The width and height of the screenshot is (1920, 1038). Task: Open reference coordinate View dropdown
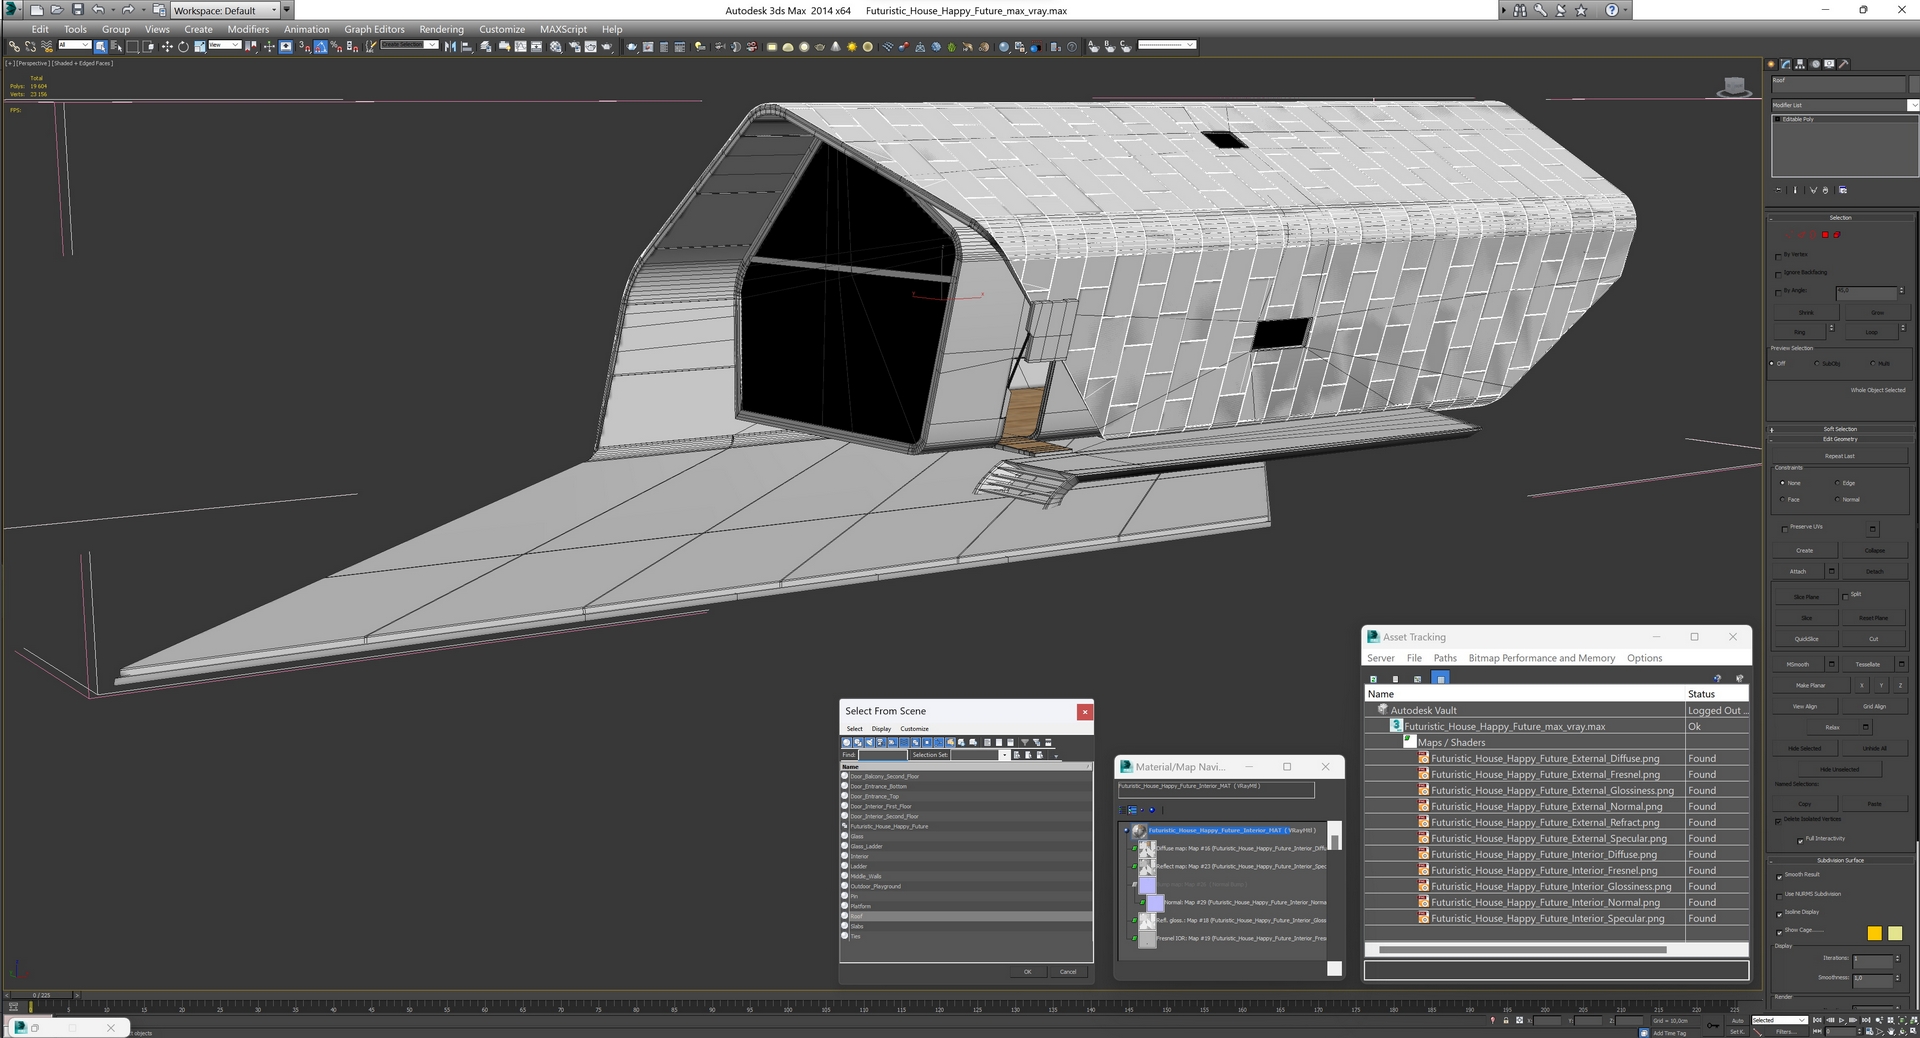224,45
